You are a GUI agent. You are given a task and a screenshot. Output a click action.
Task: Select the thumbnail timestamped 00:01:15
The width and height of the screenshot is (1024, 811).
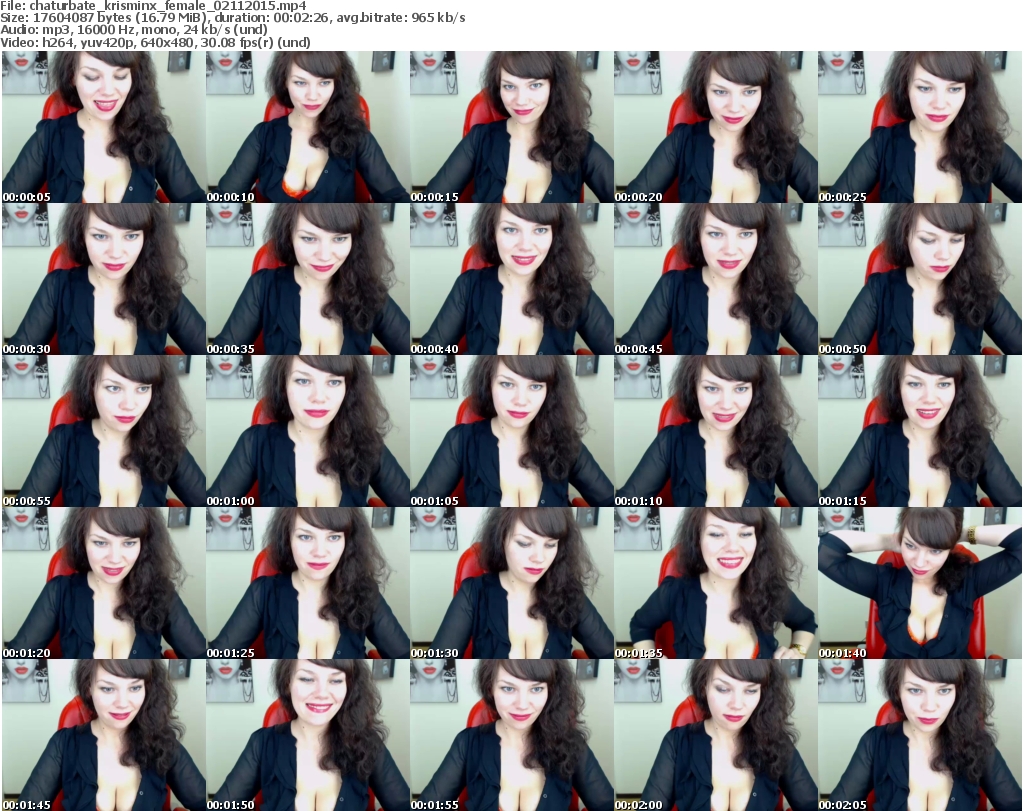click(x=920, y=432)
